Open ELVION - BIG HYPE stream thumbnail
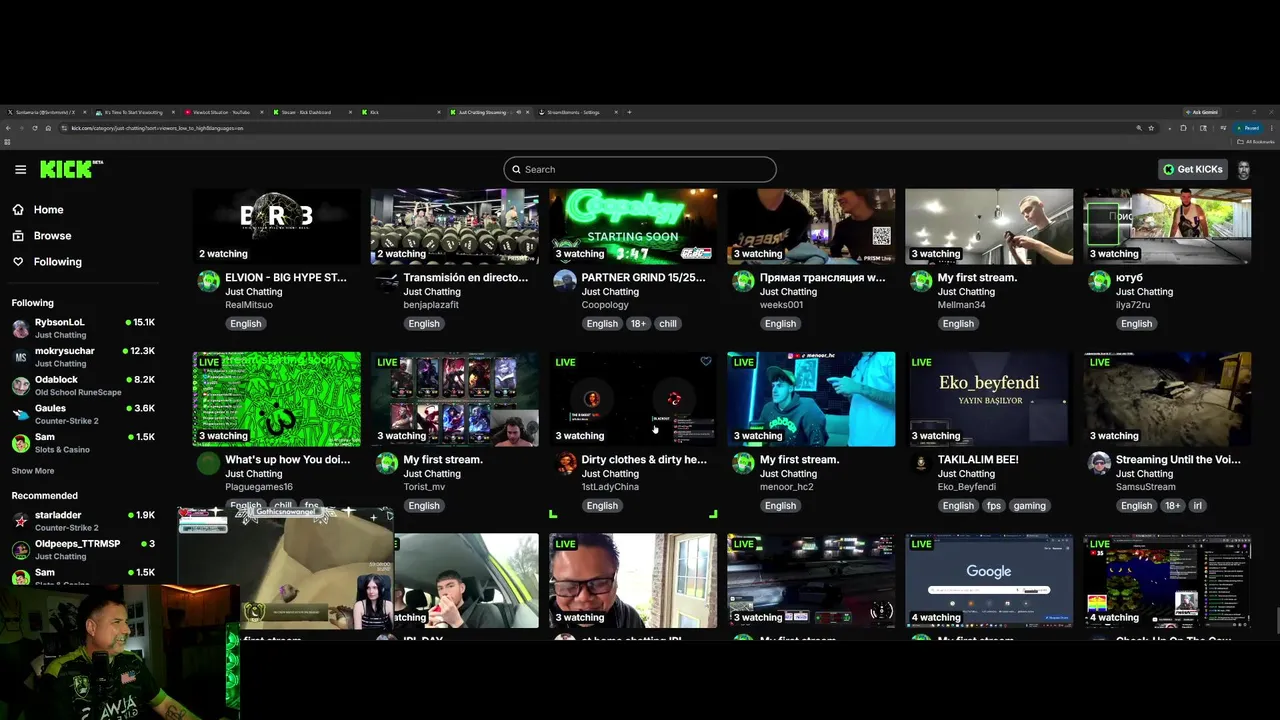This screenshot has width=1280, height=720. [277, 226]
